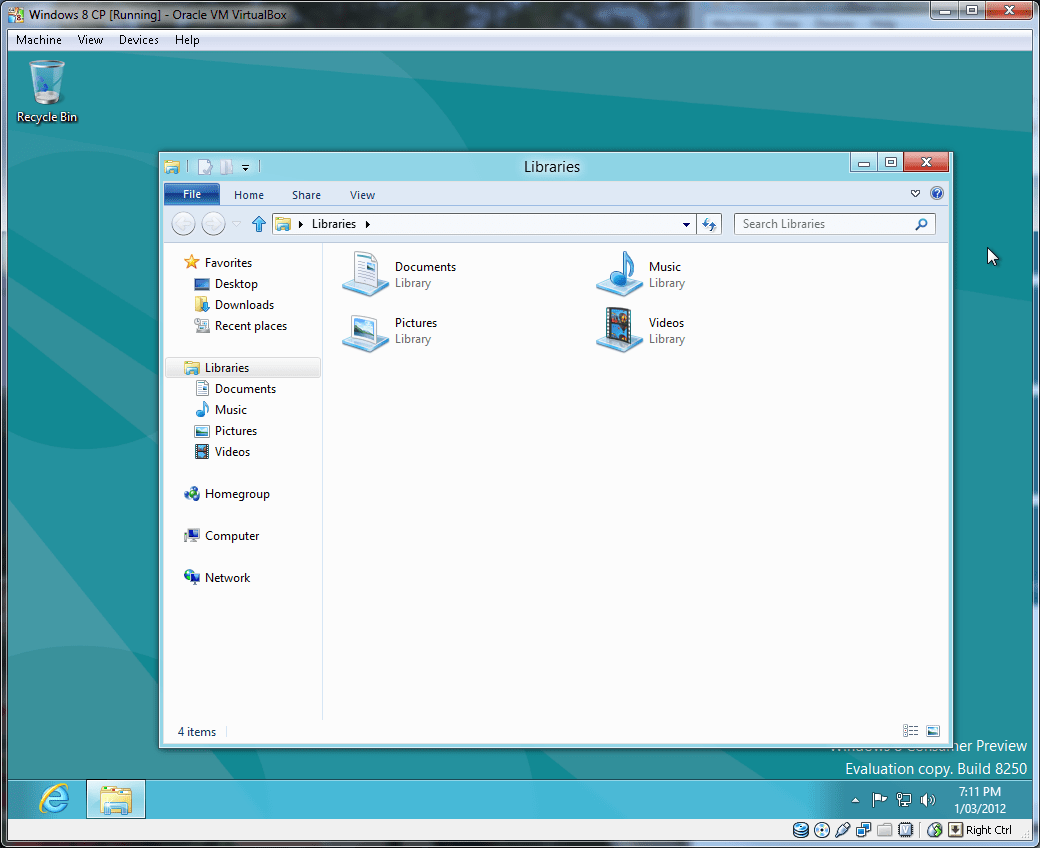Image resolution: width=1040 pixels, height=848 pixels.
Task: Open recent locations dropdown arrow
Action: point(236,225)
